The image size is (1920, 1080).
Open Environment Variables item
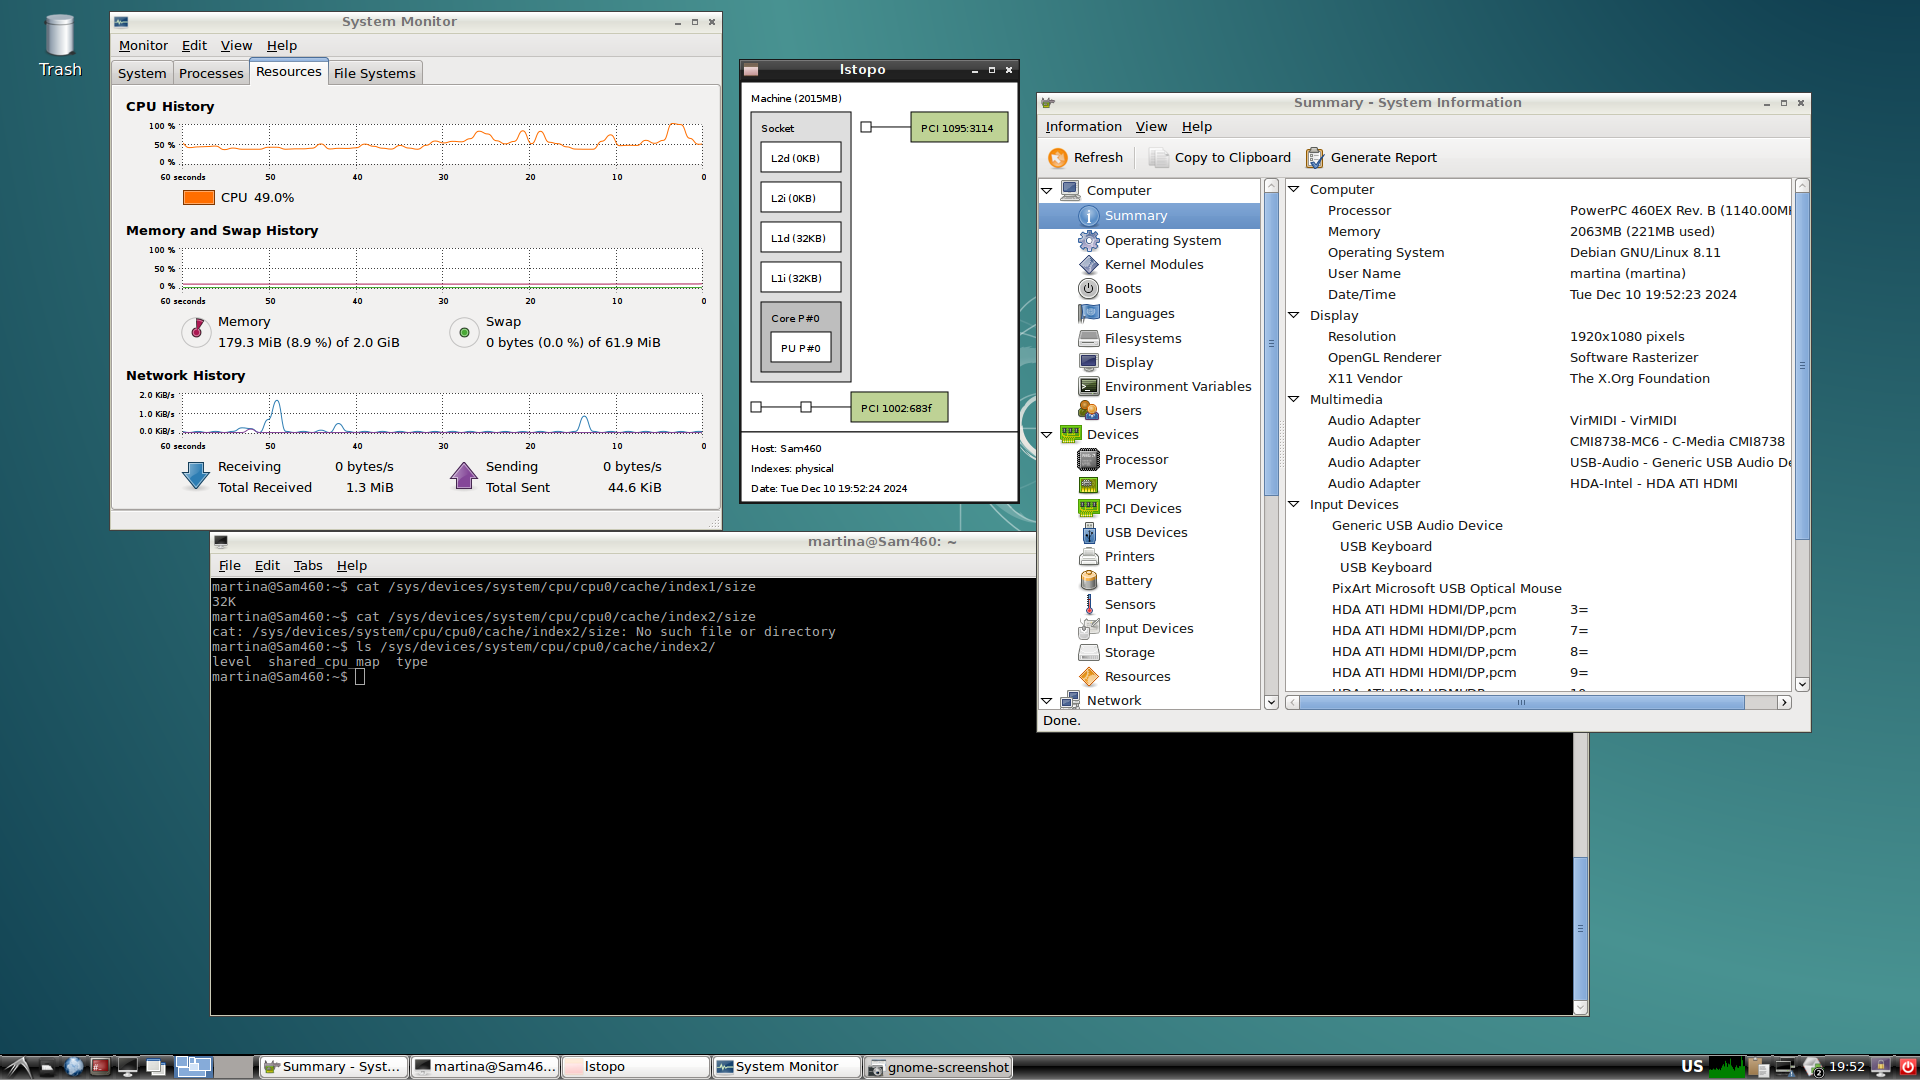tap(1177, 387)
